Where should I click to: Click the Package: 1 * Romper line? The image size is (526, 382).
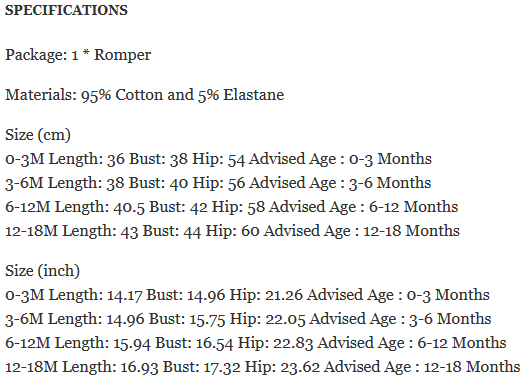point(78,55)
